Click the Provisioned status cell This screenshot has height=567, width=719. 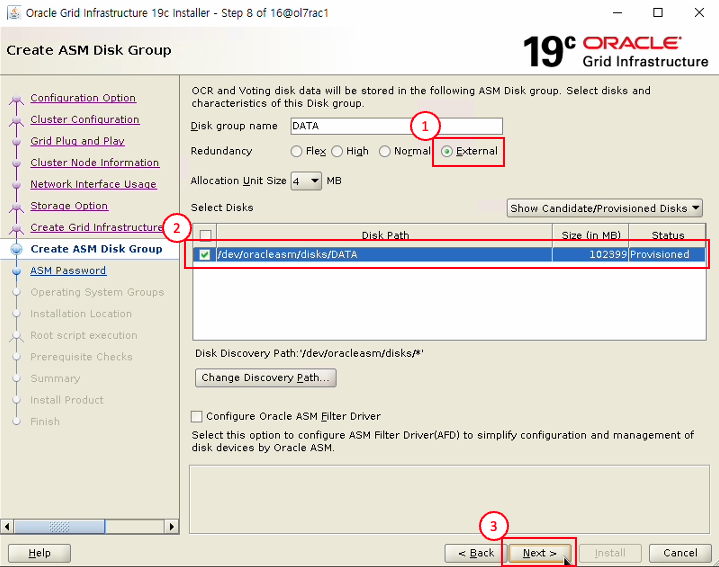pyautogui.click(x=667, y=254)
